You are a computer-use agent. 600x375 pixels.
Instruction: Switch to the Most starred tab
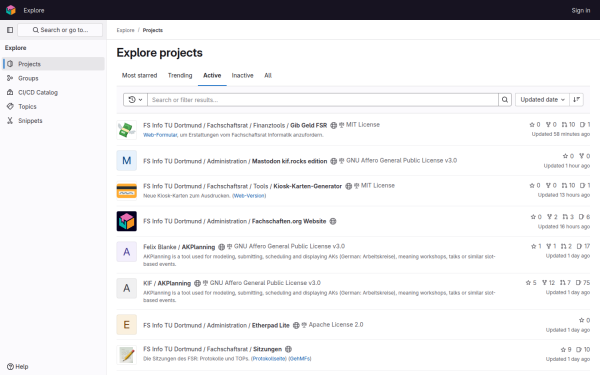(139, 75)
